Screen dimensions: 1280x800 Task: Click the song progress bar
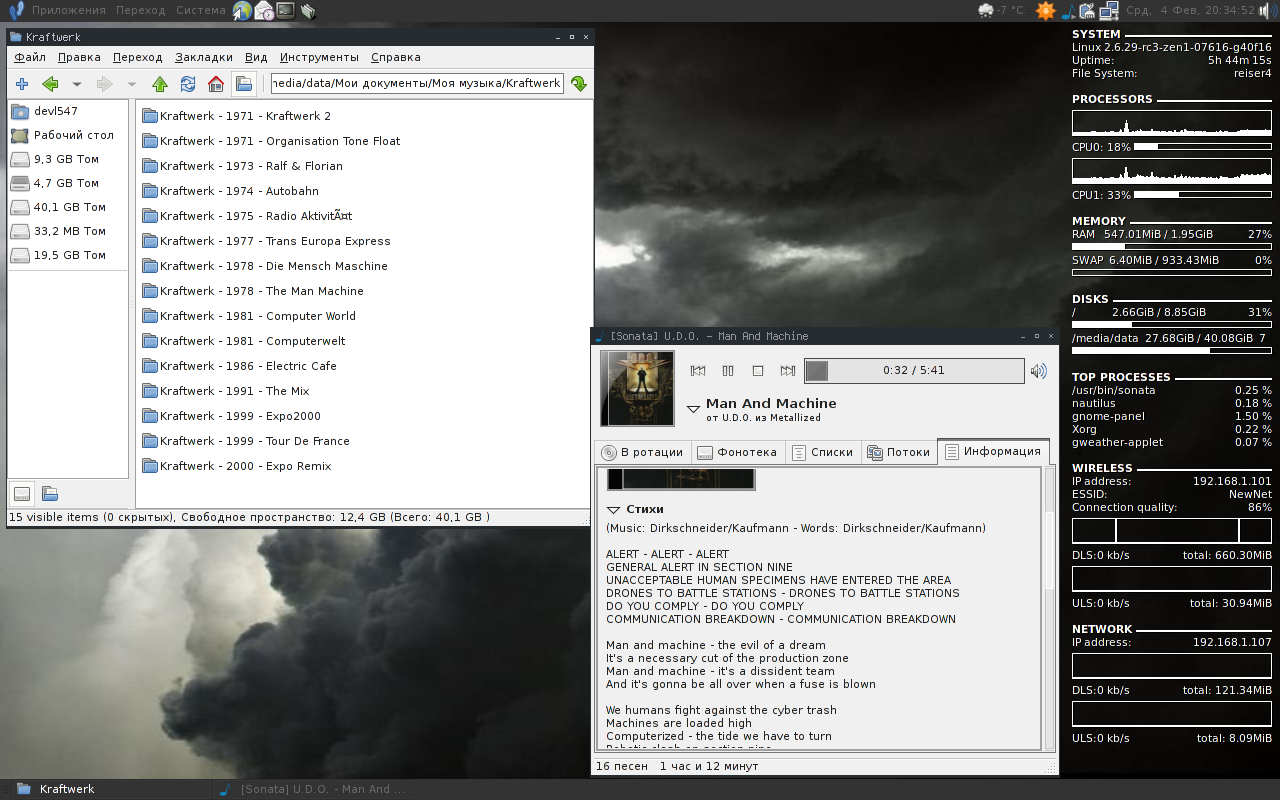pos(913,371)
